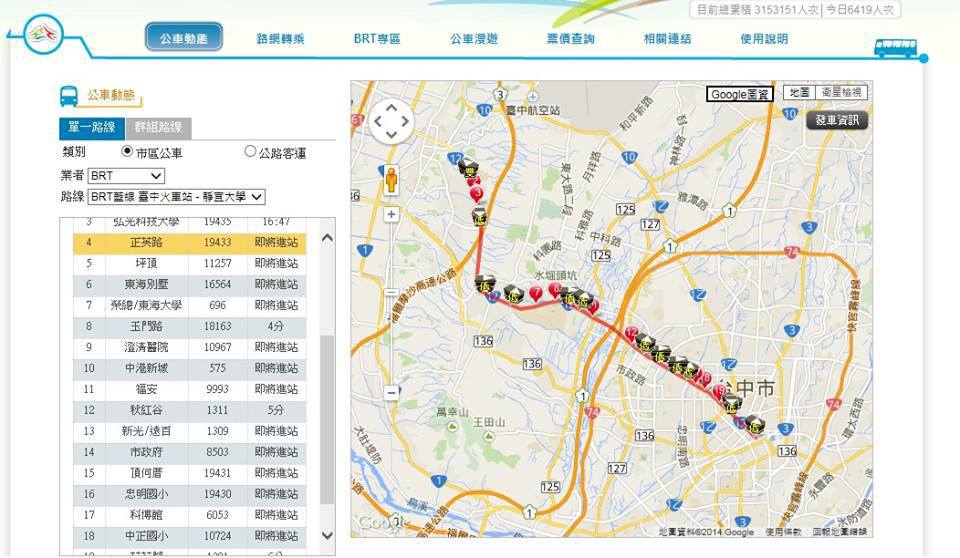Click the stop list scroll down arrow

coord(328,535)
